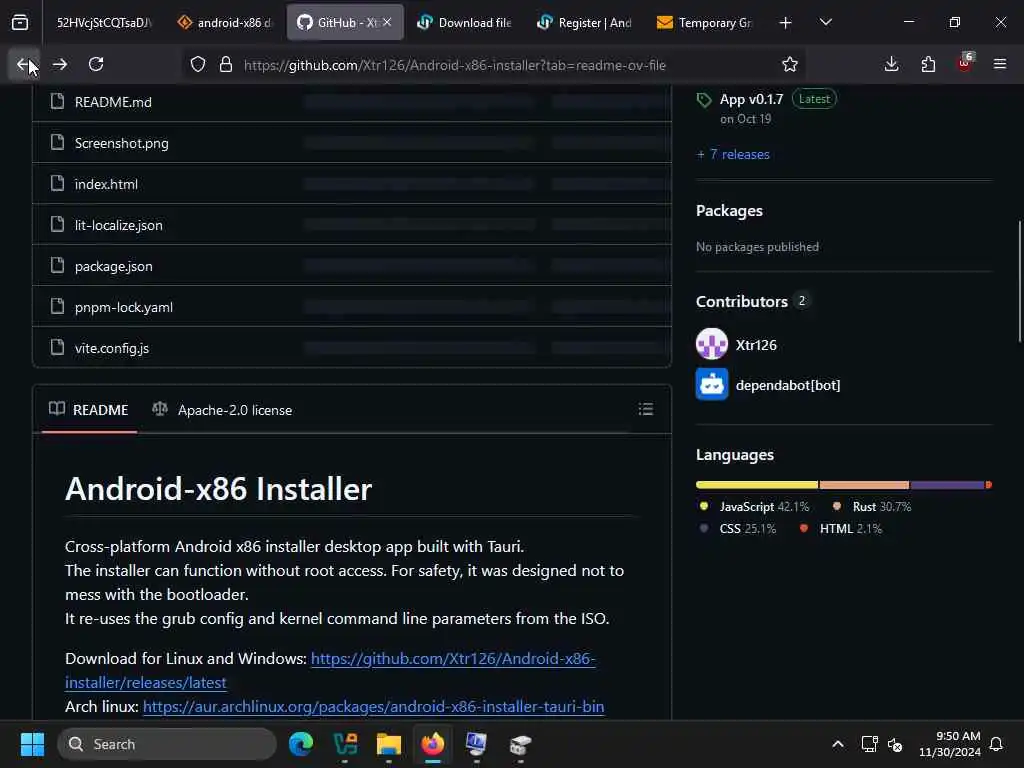
Task: List all tabs with the chevron
Action: point(825,23)
